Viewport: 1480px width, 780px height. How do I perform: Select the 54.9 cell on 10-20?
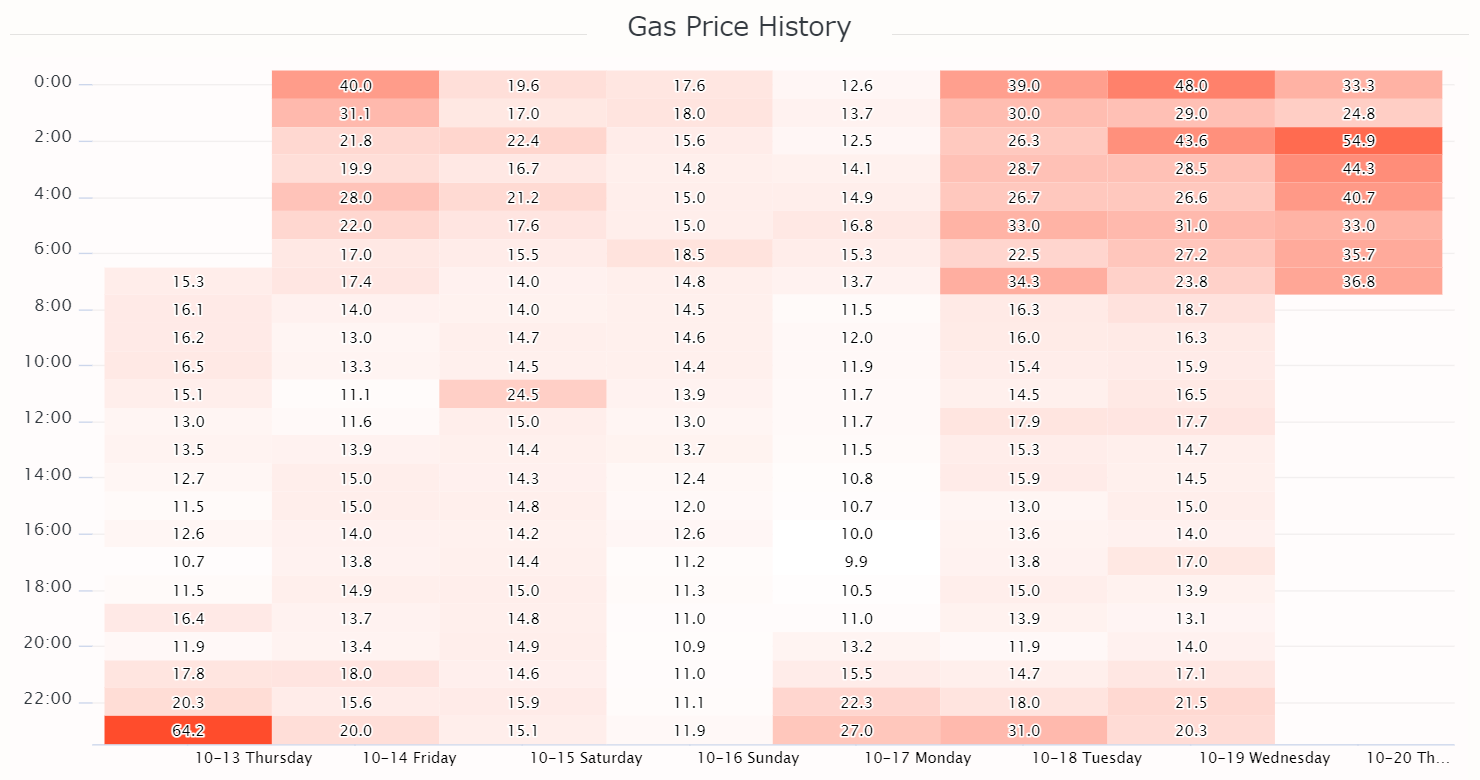1359,141
